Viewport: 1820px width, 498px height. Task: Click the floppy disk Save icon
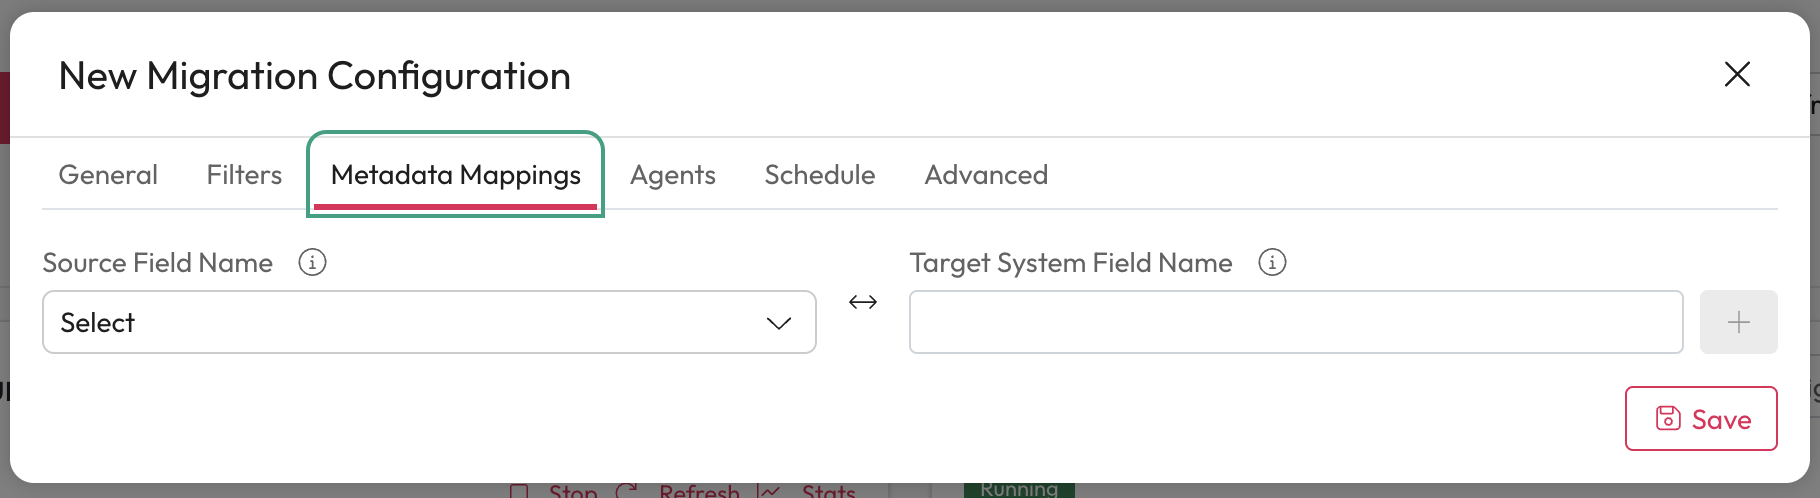[1668, 418]
